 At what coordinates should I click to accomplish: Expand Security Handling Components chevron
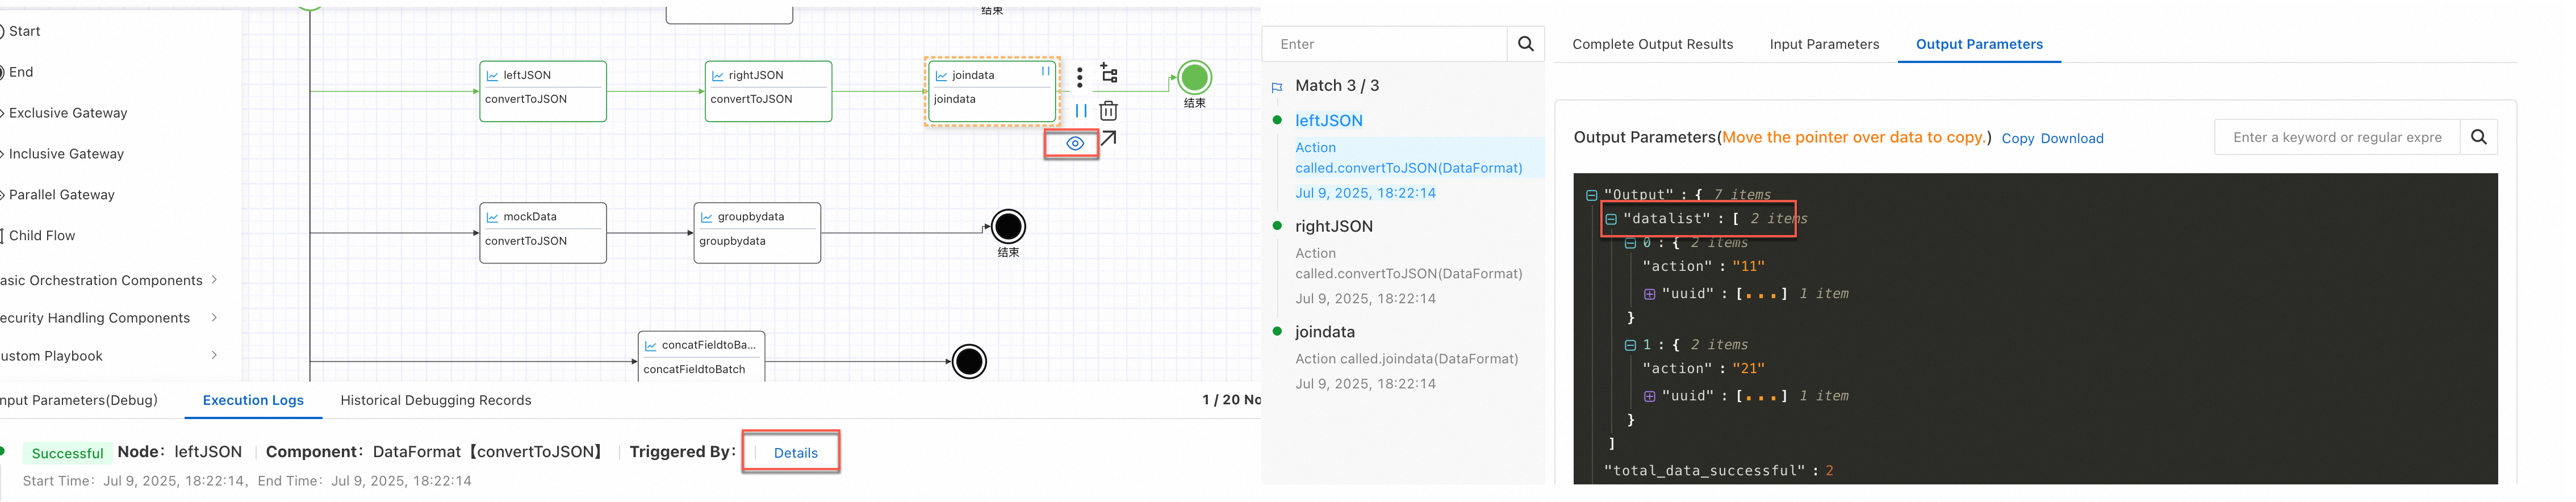coord(215,318)
